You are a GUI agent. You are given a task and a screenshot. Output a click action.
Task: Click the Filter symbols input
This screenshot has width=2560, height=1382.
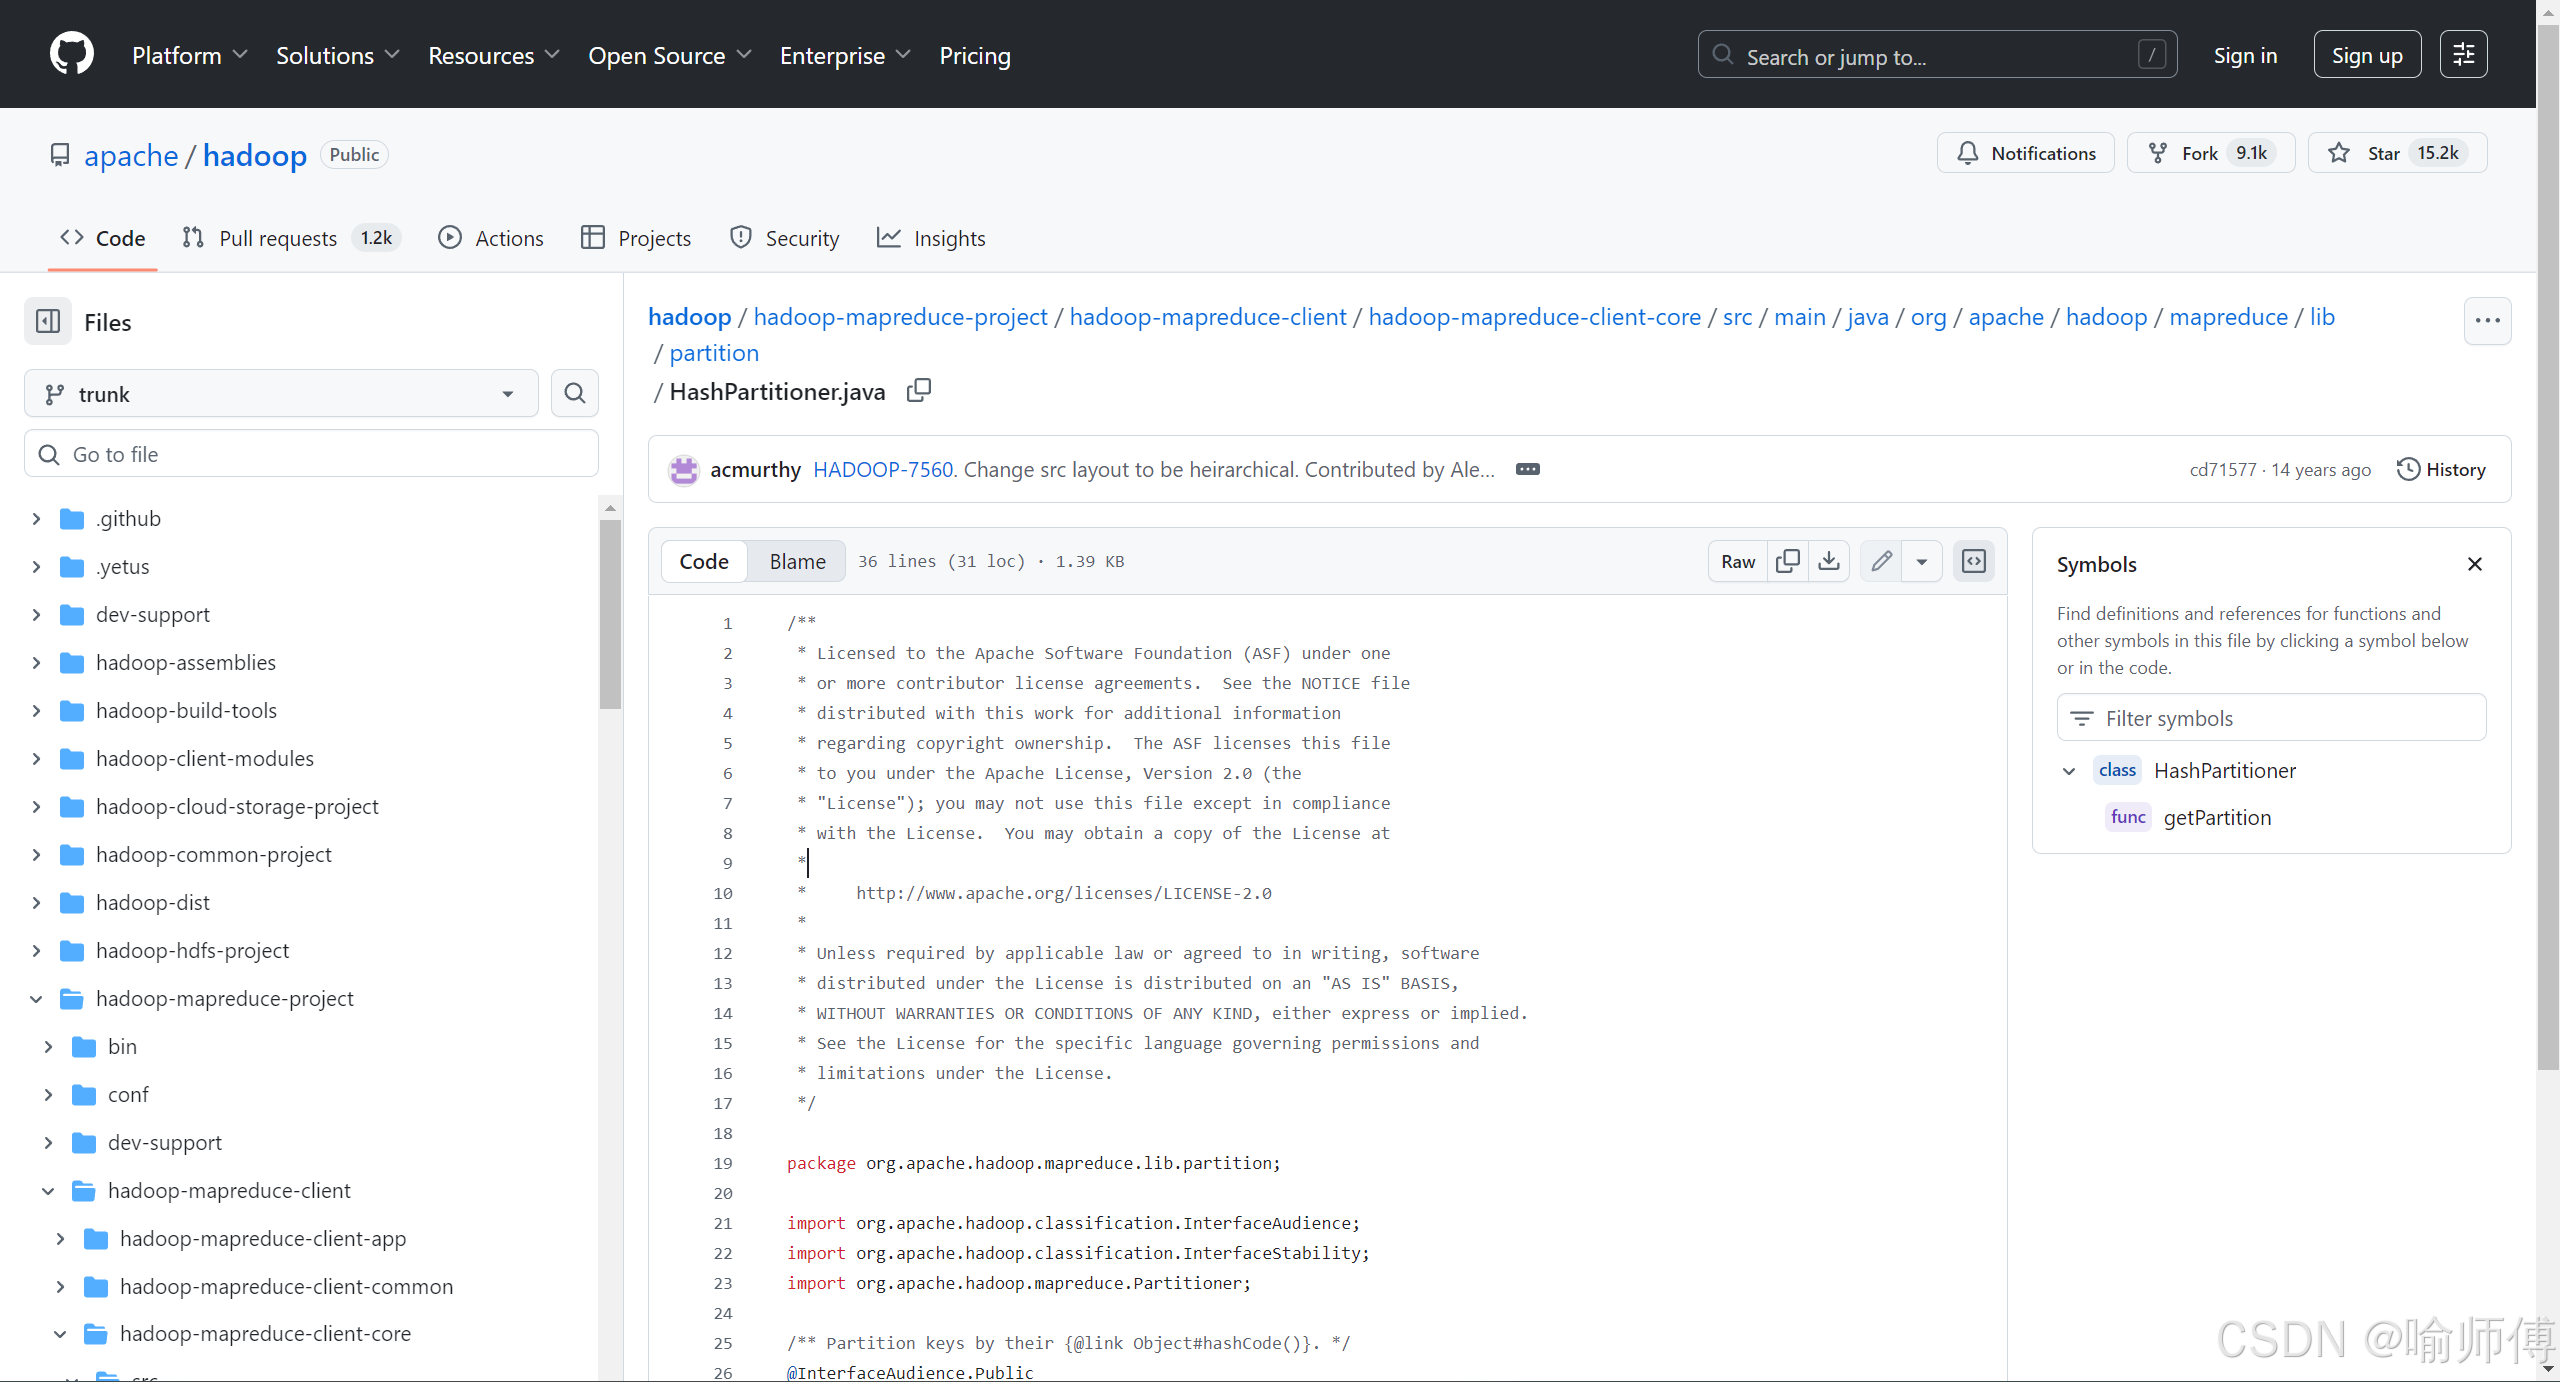point(2271,718)
